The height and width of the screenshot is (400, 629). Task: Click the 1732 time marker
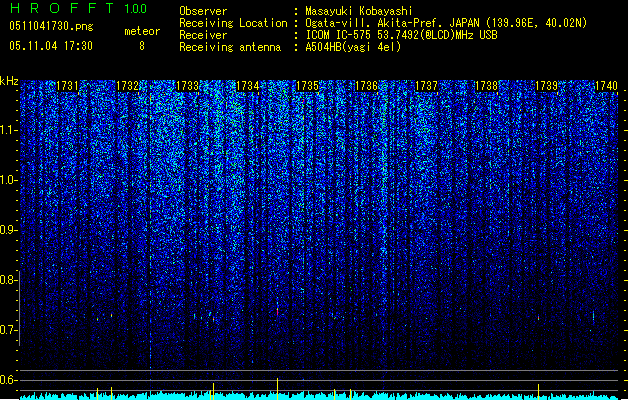pyautogui.click(x=127, y=86)
